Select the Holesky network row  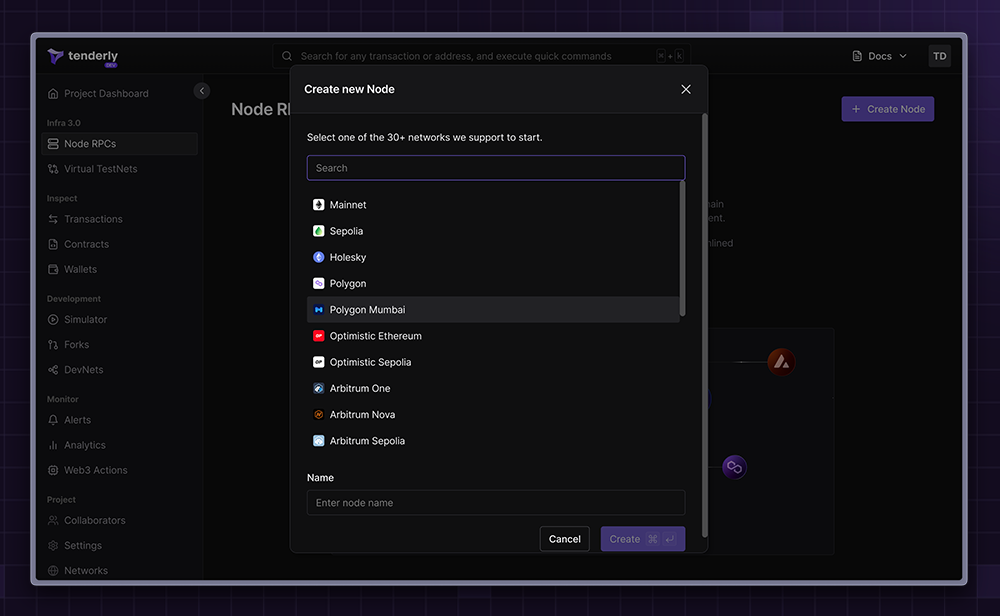[x=493, y=257]
